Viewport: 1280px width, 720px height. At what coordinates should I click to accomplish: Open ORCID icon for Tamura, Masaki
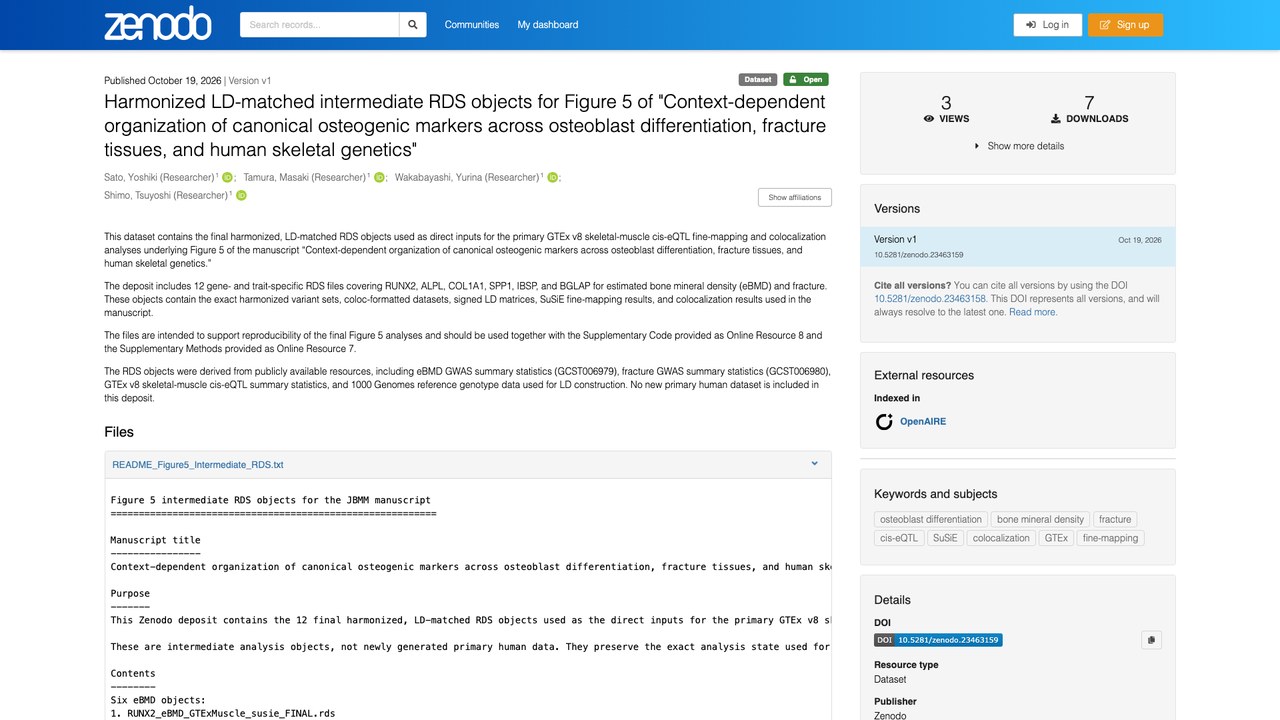[379, 178]
